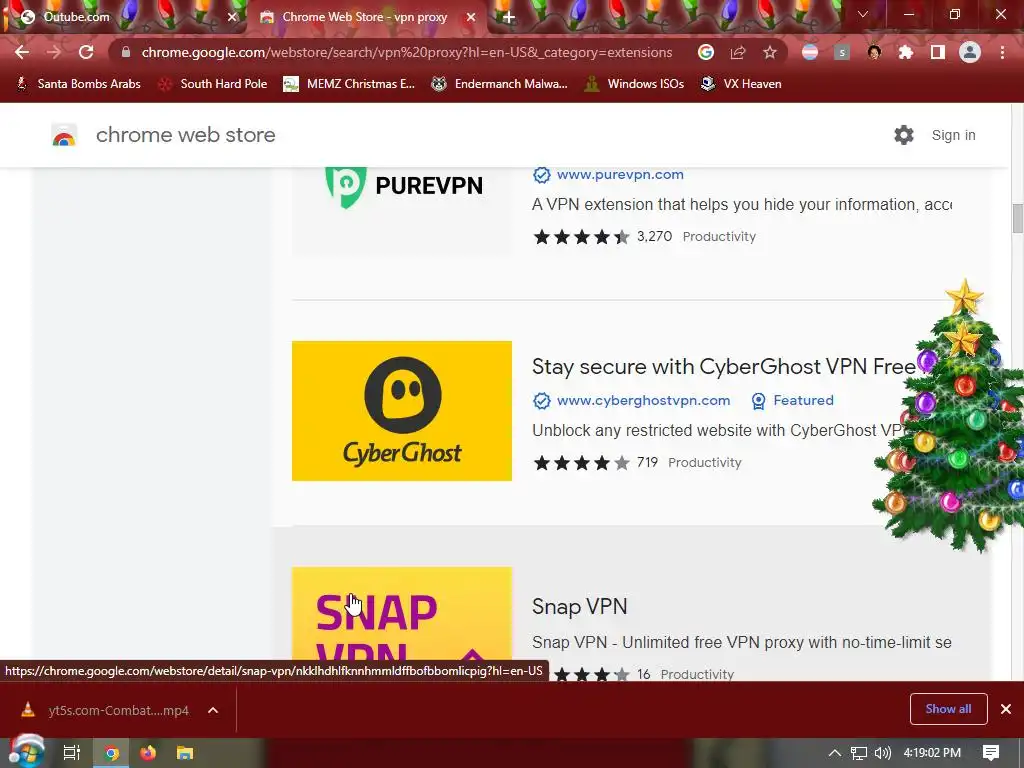
Task: Open the tab search chevron
Action: 863,14
